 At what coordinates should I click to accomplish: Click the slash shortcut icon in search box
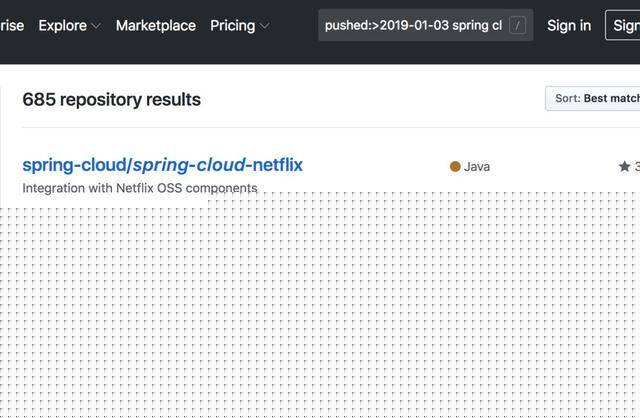(x=517, y=25)
